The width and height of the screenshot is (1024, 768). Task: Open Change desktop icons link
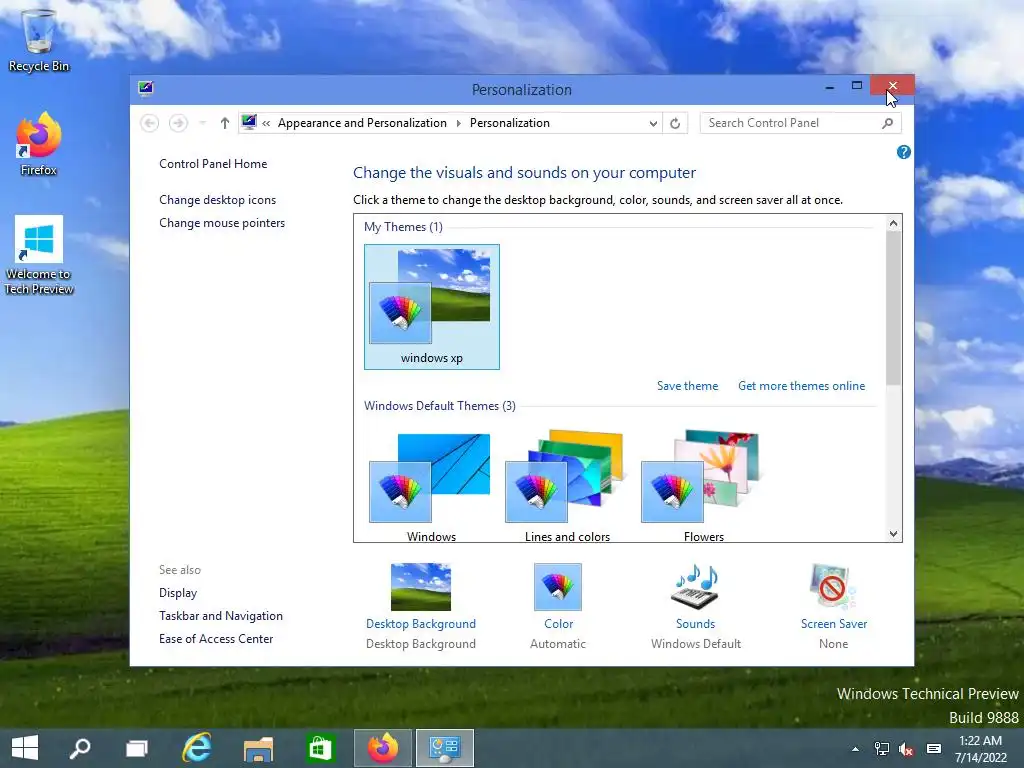(217, 200)
